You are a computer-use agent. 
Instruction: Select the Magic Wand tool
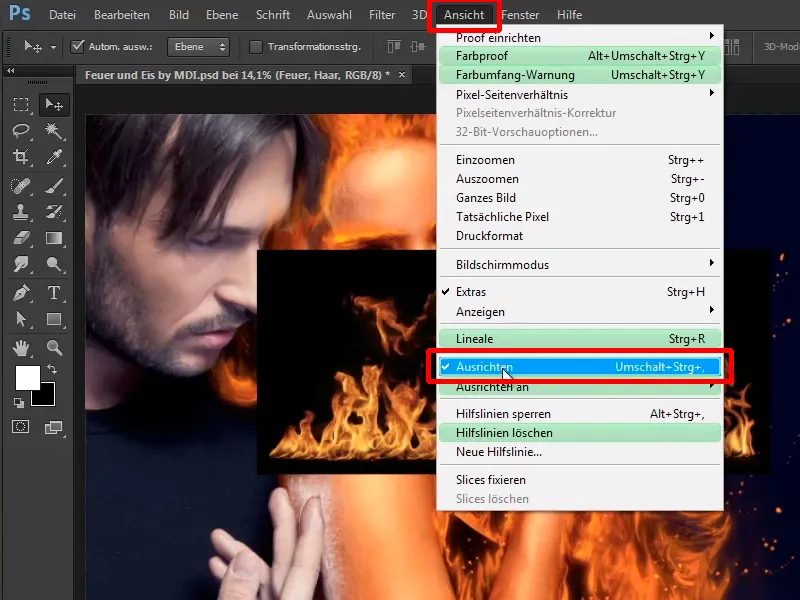(x=54, y=131)
